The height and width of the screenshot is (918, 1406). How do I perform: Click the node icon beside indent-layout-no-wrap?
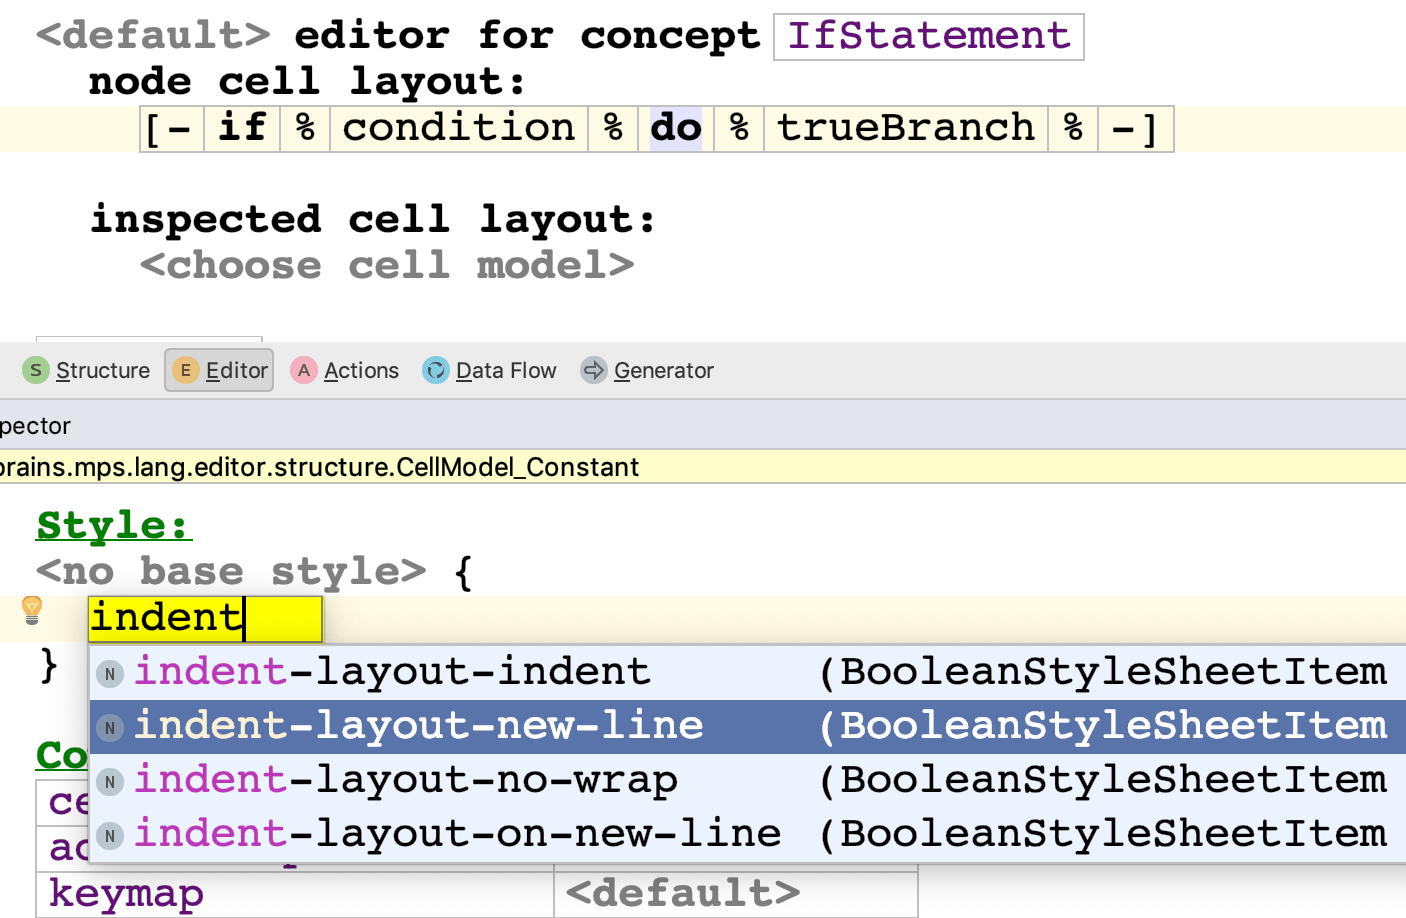(110, 782)
